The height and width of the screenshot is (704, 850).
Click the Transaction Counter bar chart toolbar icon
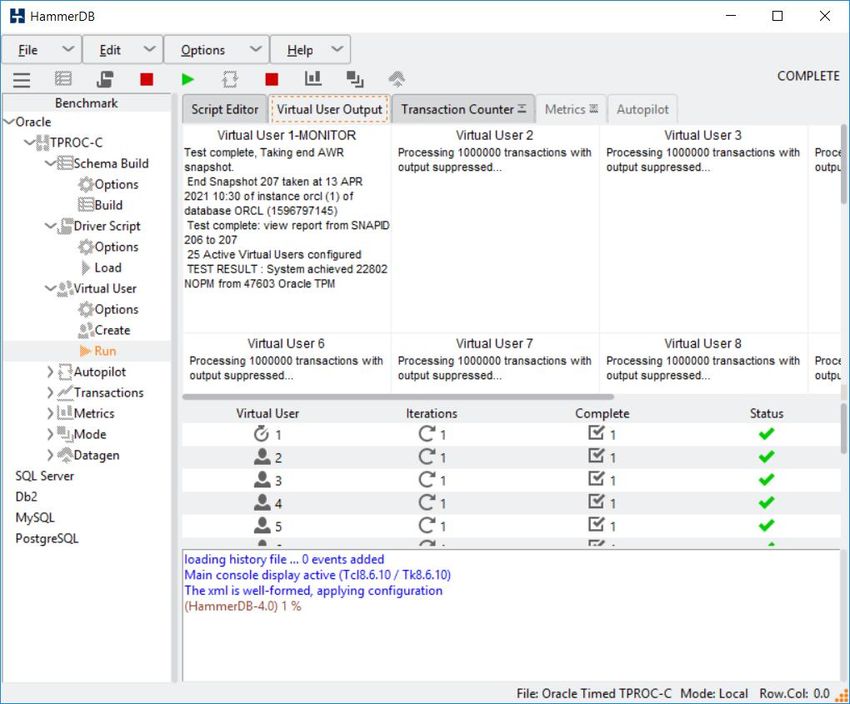click(313, 79)
